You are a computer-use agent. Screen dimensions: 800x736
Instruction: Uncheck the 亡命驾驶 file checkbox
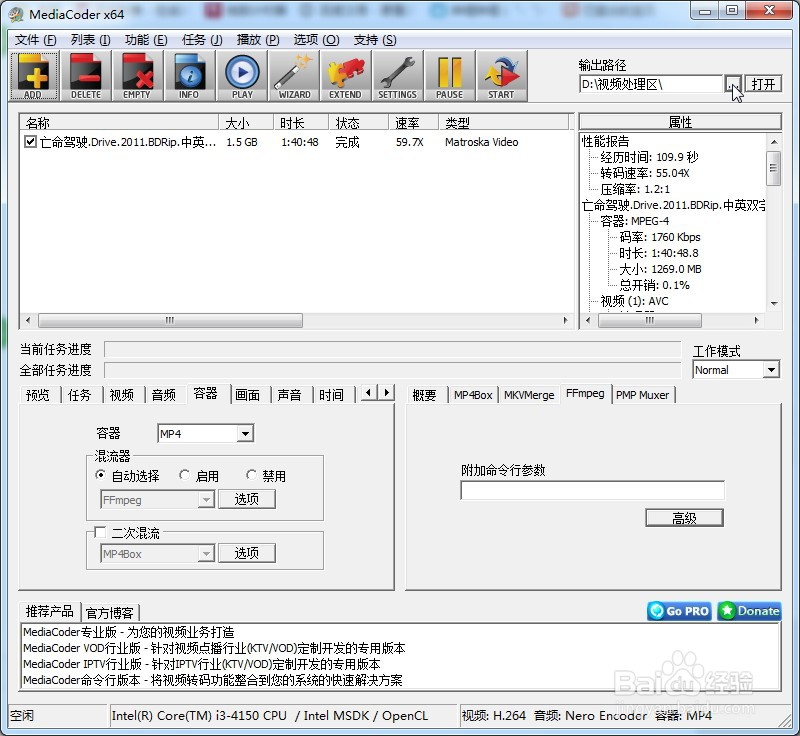pyautogui.click(x=30, y=141)
